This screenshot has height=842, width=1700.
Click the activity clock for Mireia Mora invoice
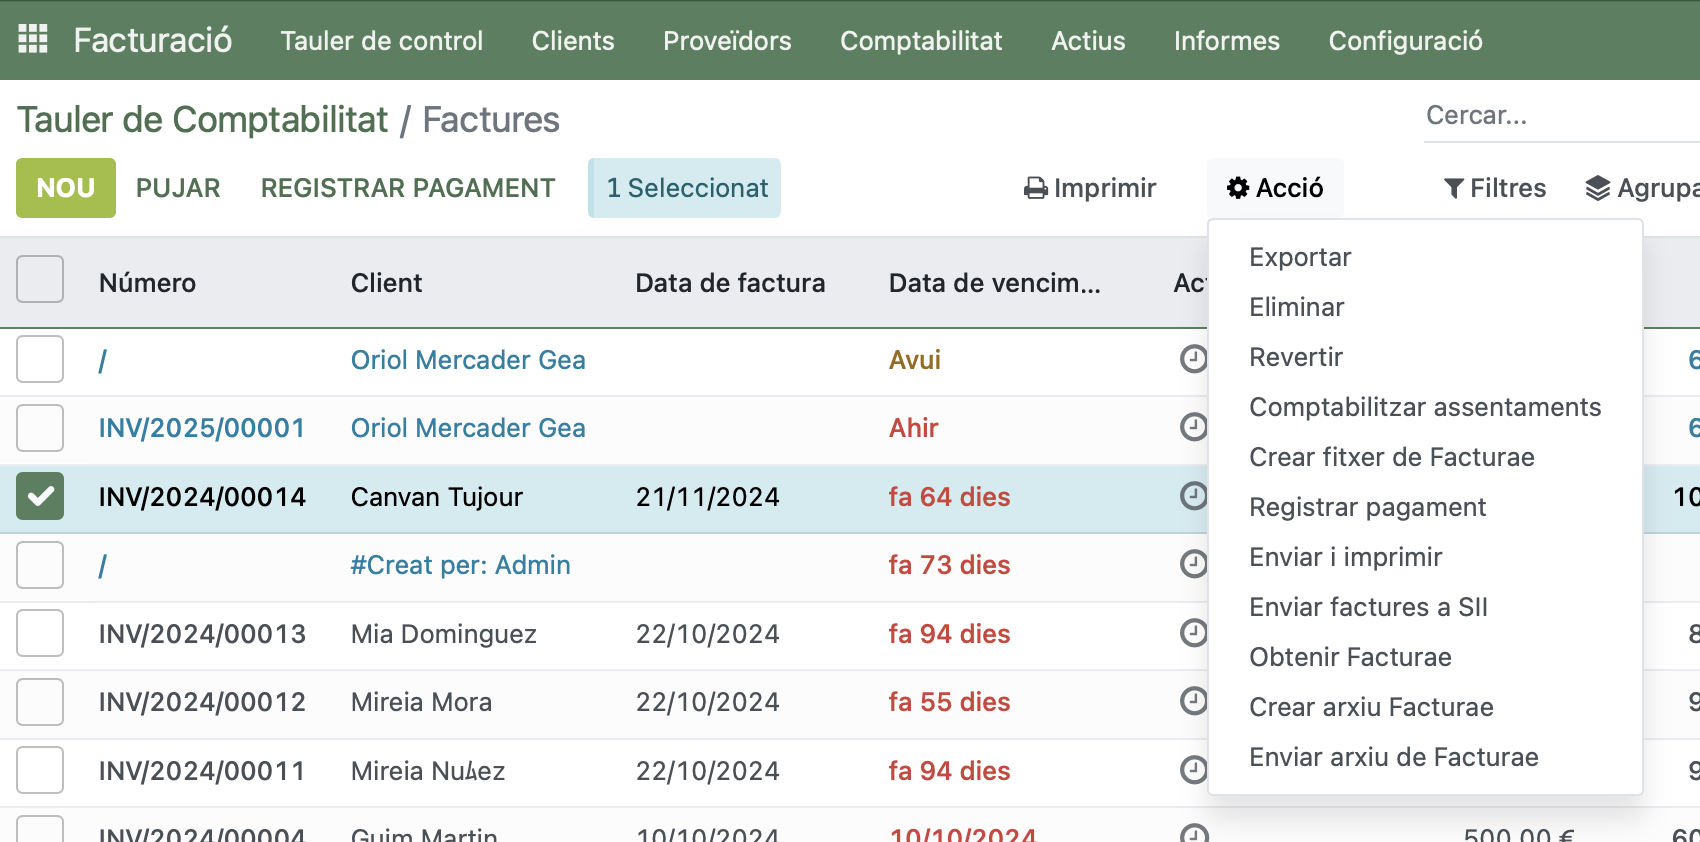(x=1193, y=701)
